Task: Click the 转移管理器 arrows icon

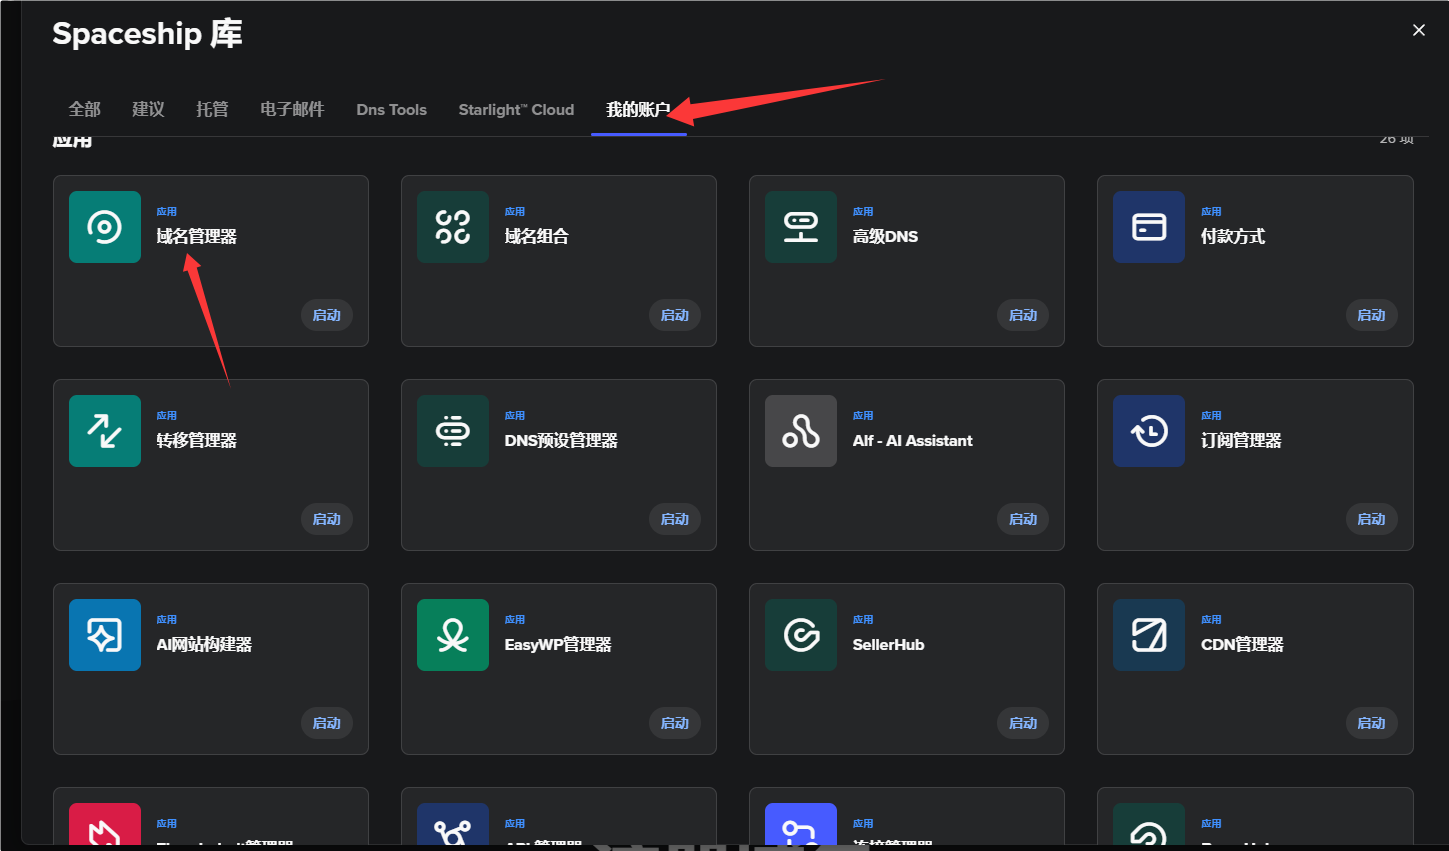Action: point(105,431)
